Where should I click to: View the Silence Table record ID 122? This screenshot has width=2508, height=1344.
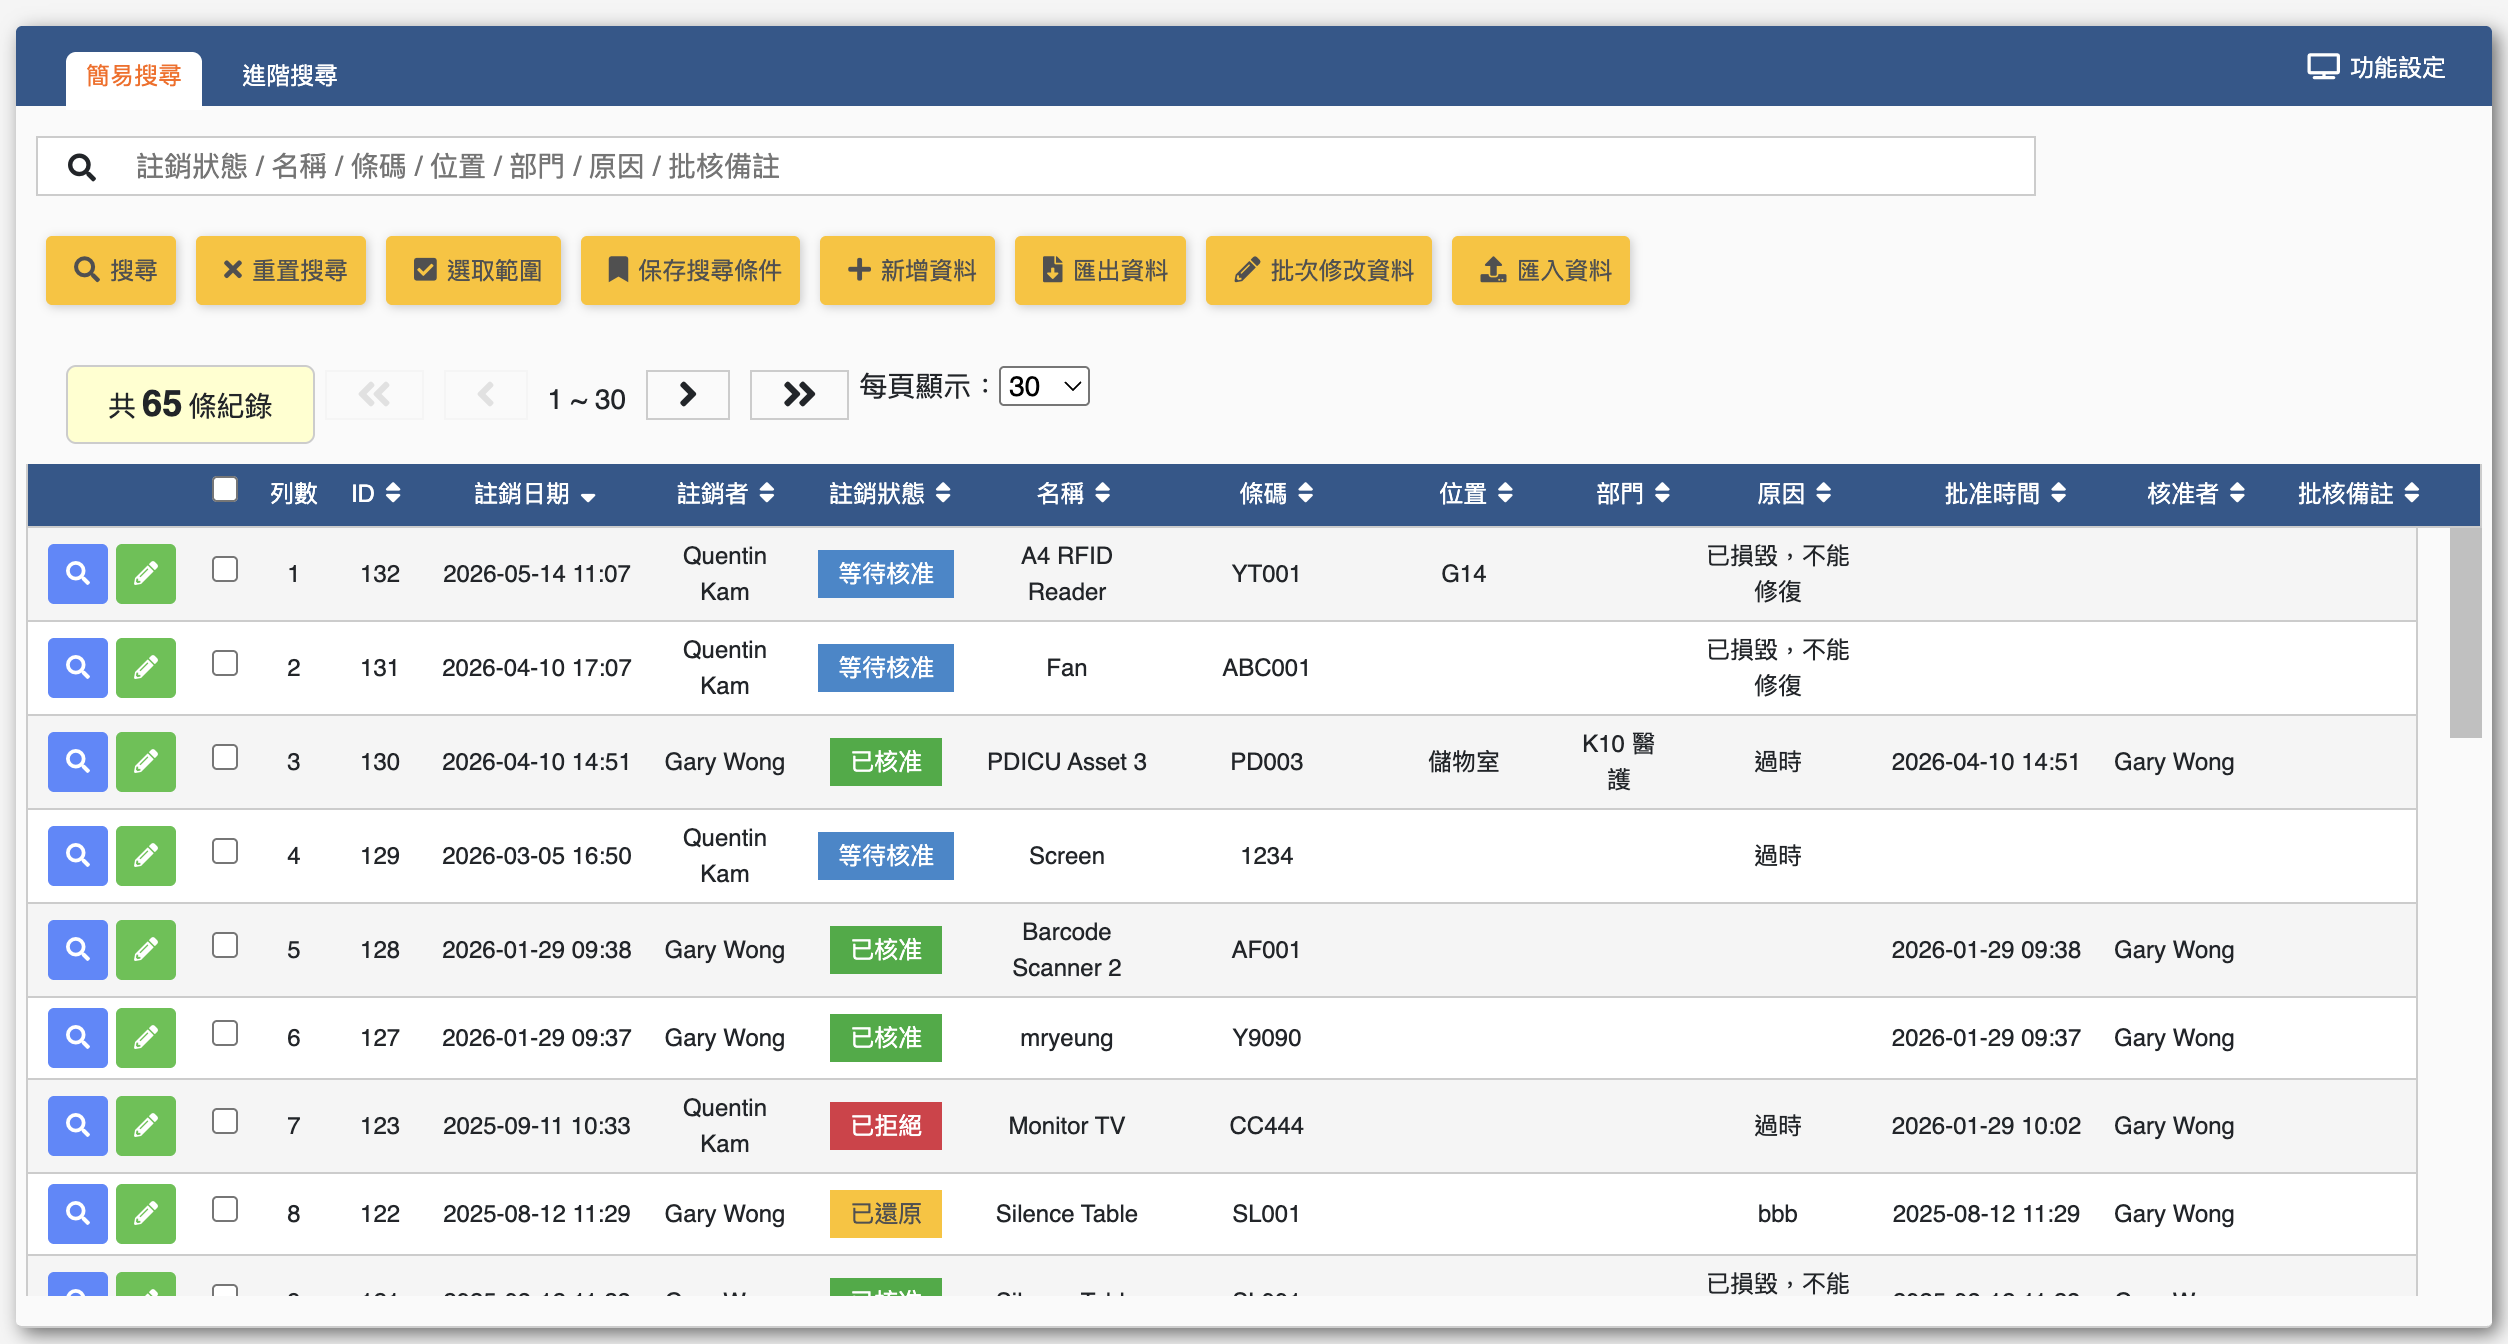click(x=78, y=1214)
